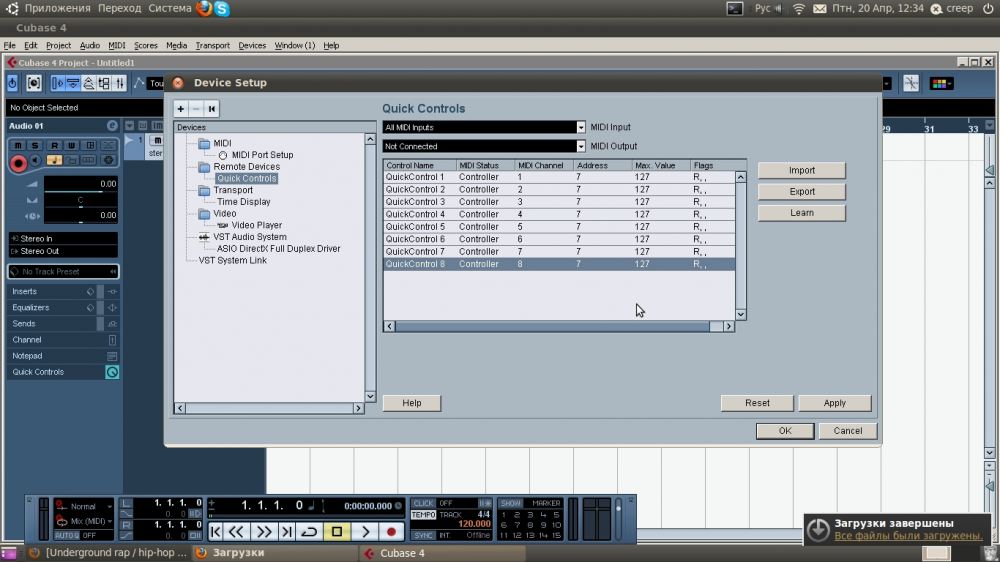Click the reset-to-first device icon
The height and width of the screenshot is (562, 1000).
[x=212, y=109]
